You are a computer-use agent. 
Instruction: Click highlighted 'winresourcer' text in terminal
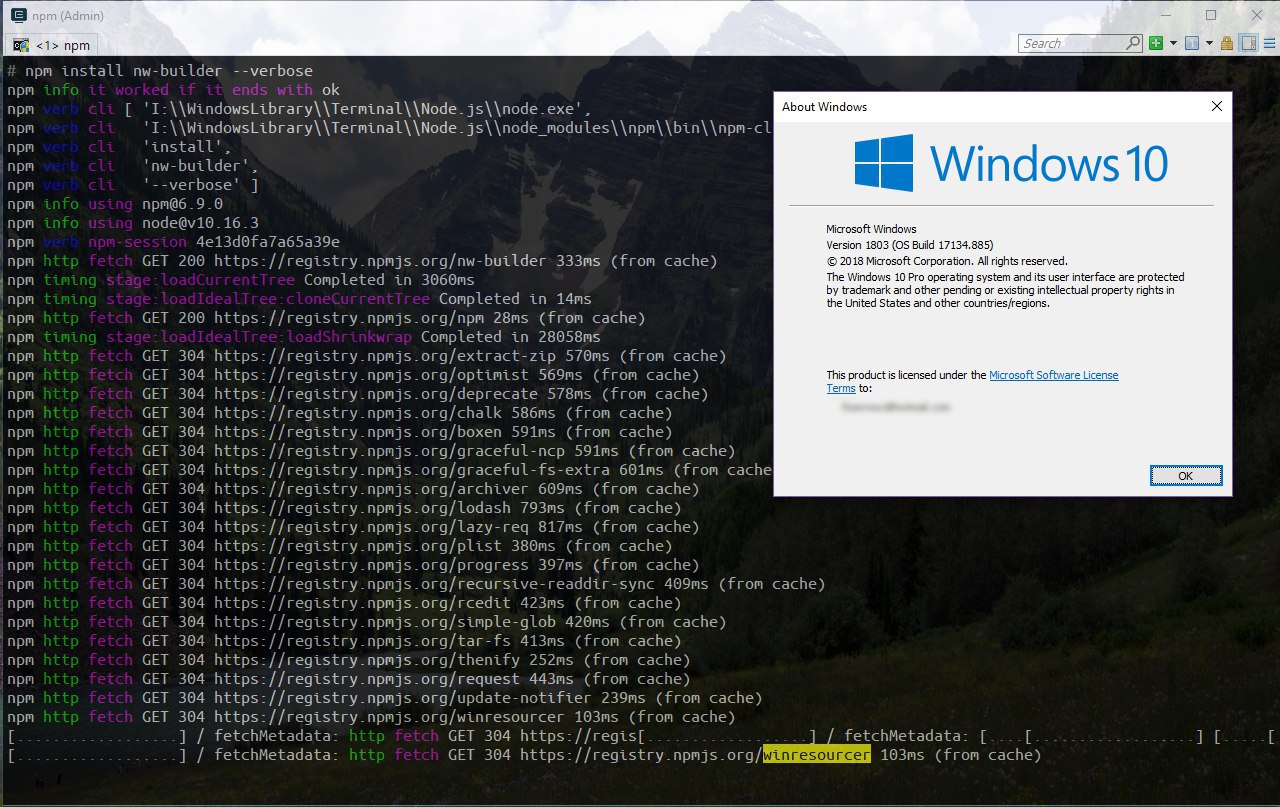(816, 755)
